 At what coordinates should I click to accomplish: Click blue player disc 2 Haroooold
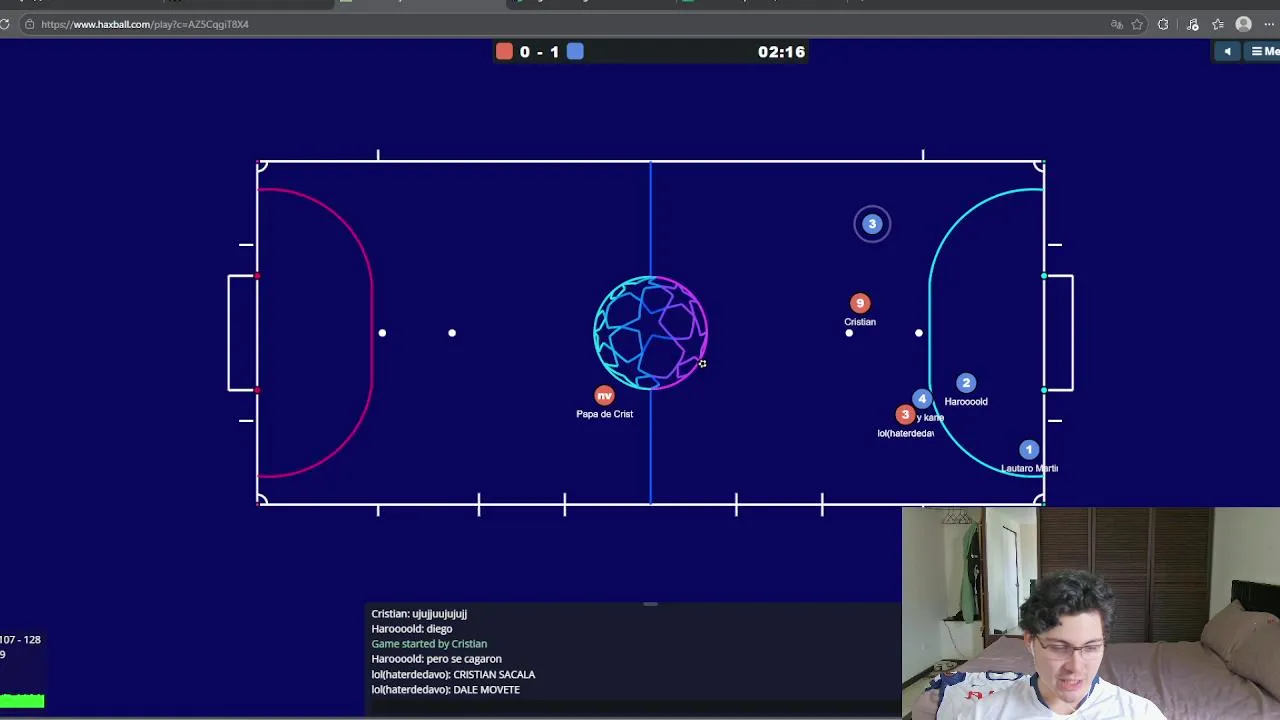(x=966, y=383)
